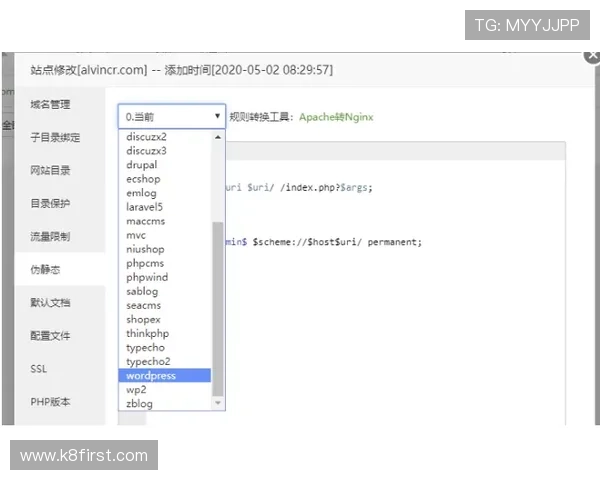
Task: Choose thinkphp in the dropdown list
Action: point(147,333)
